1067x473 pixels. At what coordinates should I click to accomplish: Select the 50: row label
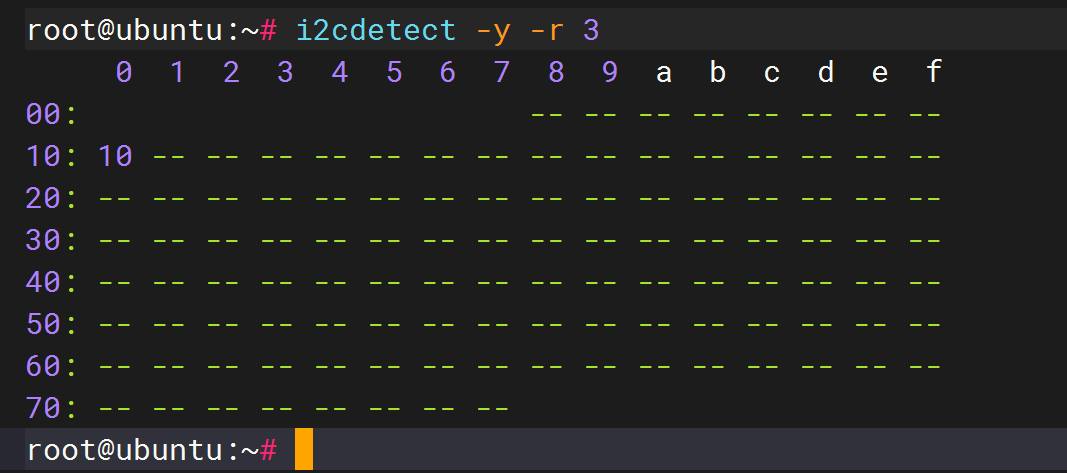click(x=51, y=324)
